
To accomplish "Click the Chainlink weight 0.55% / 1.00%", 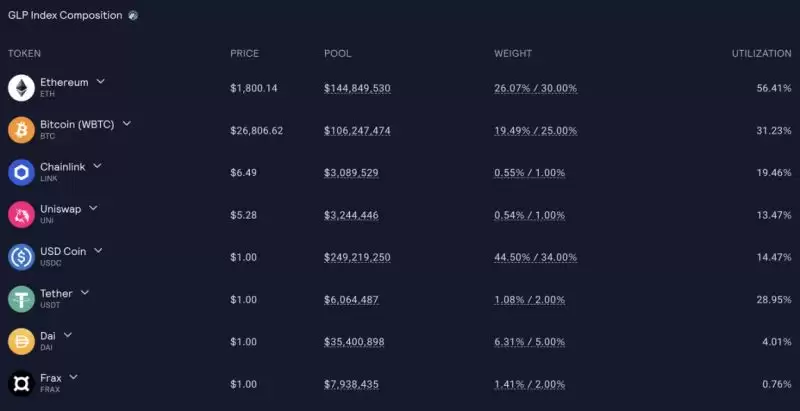I will tap(530, 173).
